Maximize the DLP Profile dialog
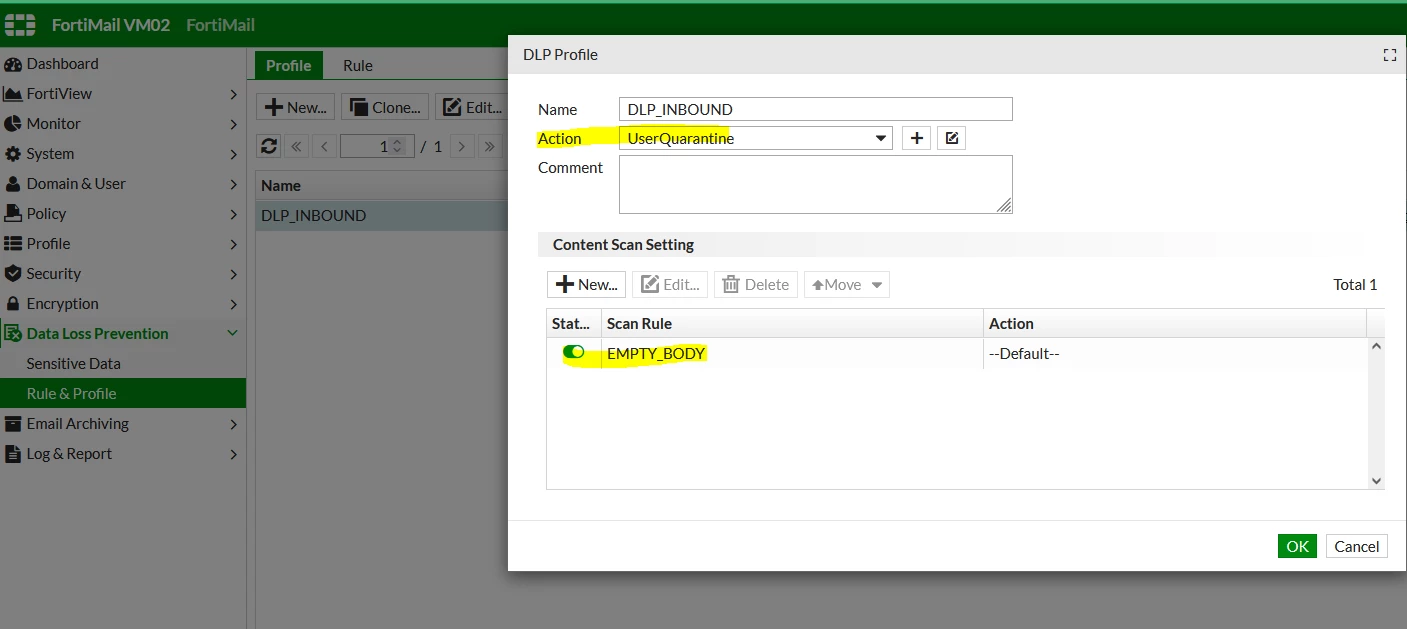The width and height of the screenshot is (1407, 629). tap(1389, 55)
